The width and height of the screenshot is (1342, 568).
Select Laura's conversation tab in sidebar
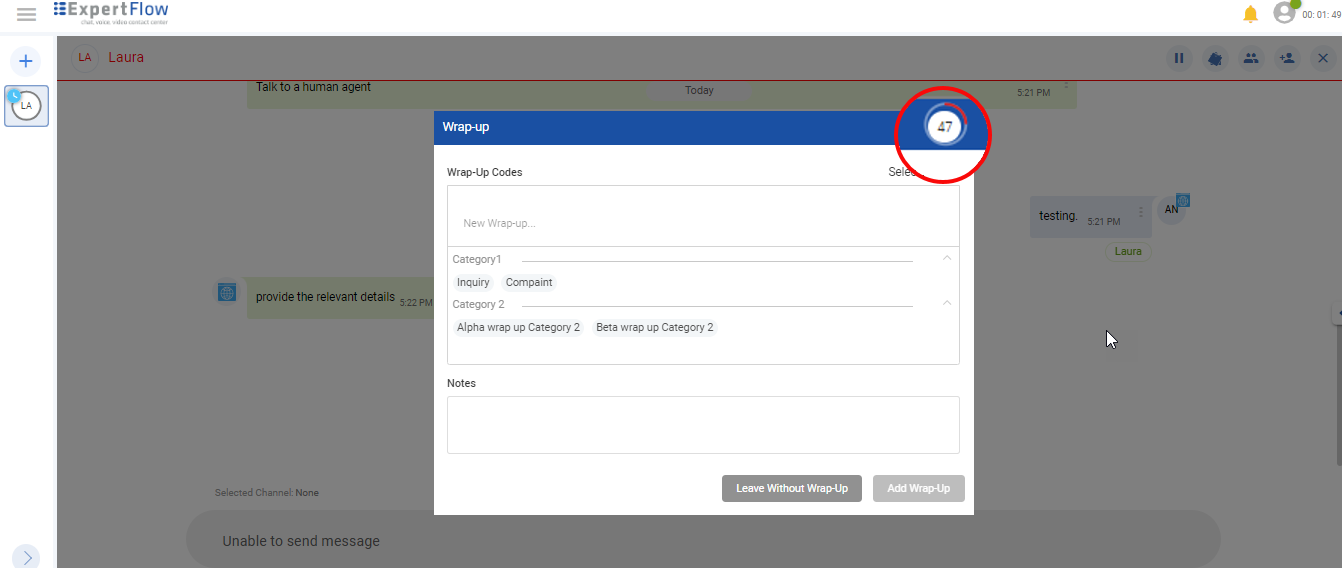click(x=27, y=106)
